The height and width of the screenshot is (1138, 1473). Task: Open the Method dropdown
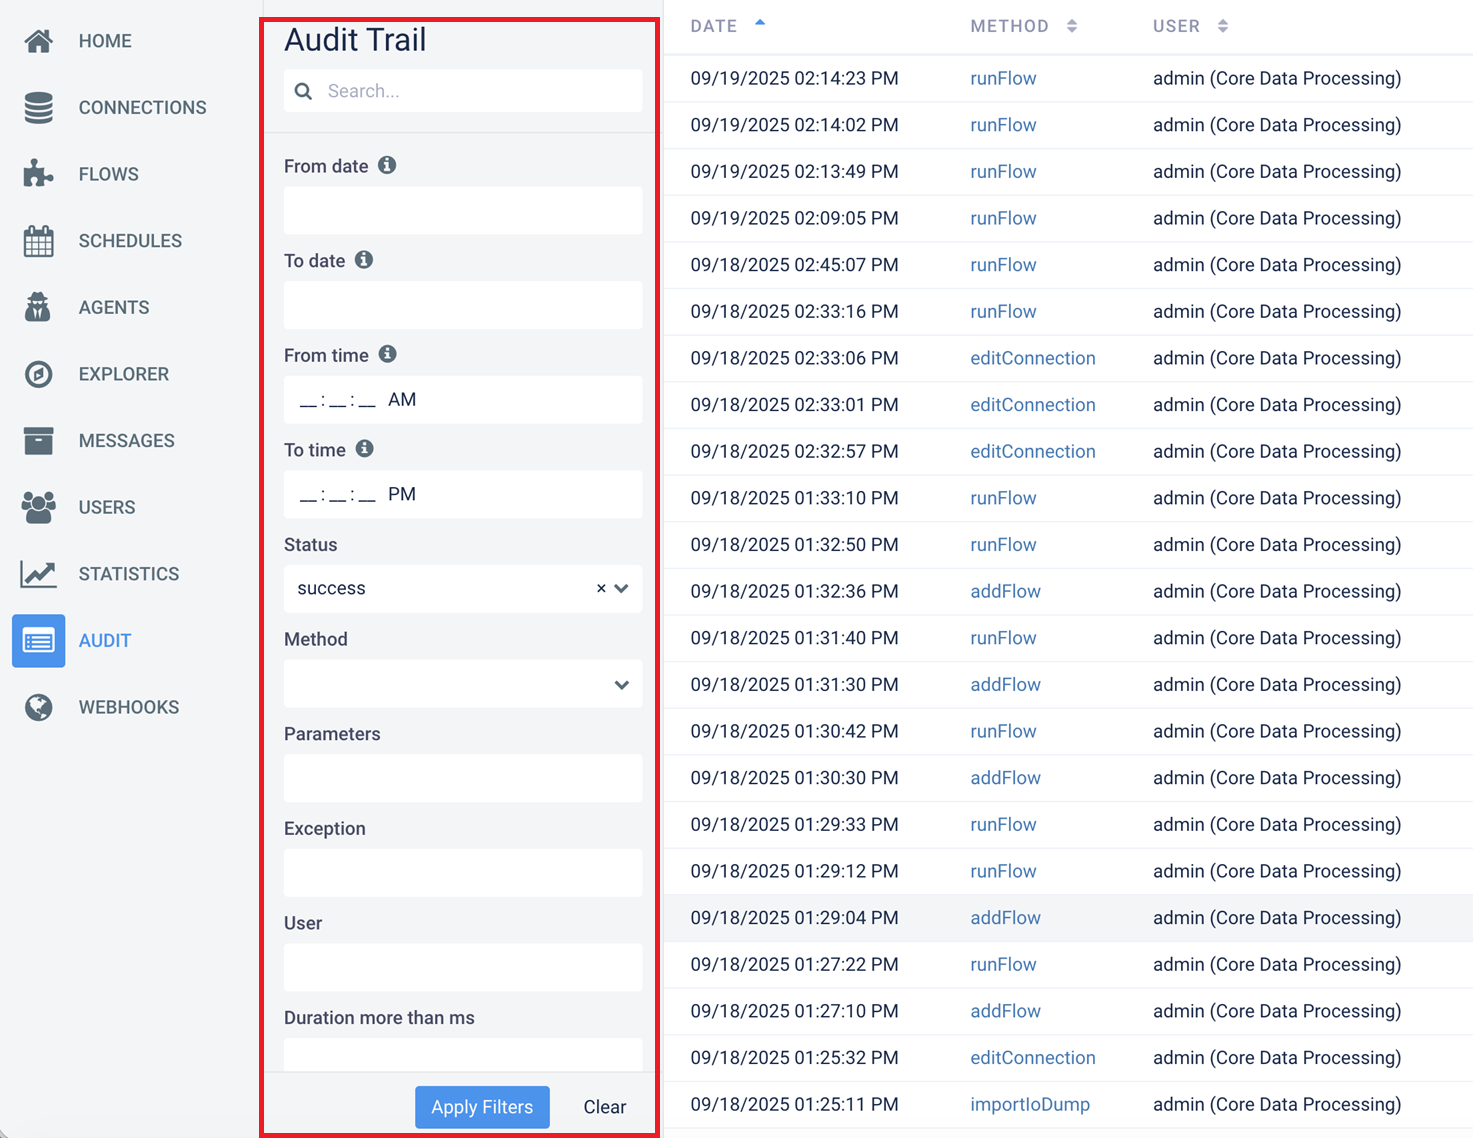[622, 685]
